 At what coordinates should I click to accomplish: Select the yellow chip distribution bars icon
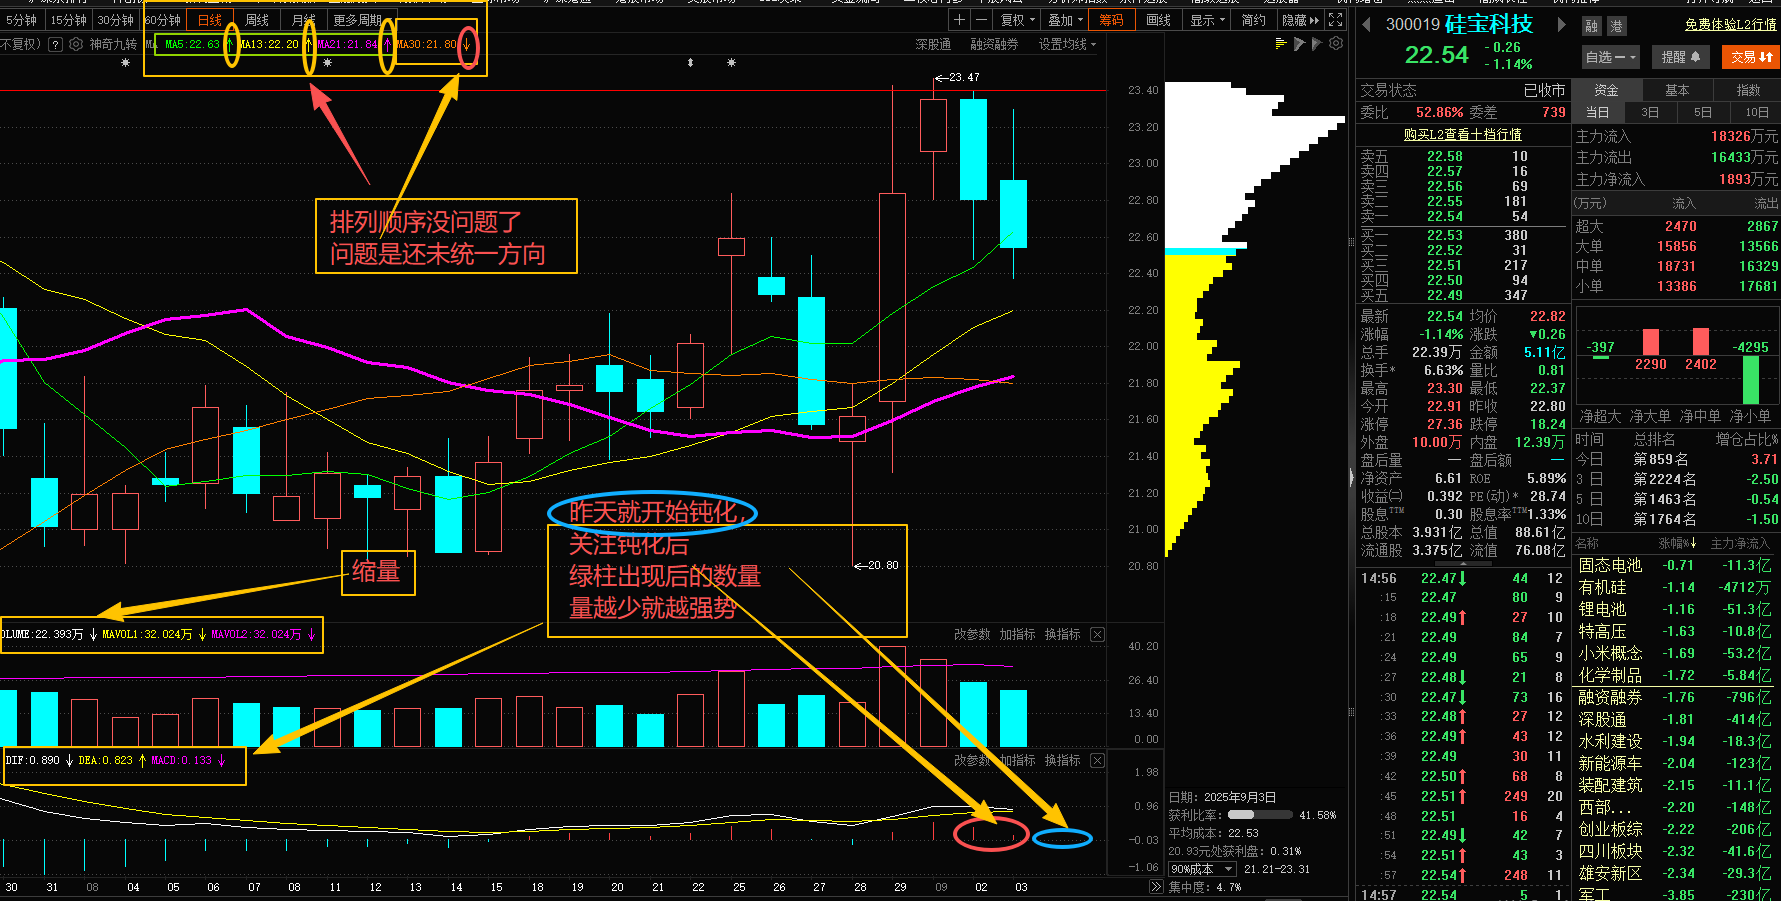1281,44
